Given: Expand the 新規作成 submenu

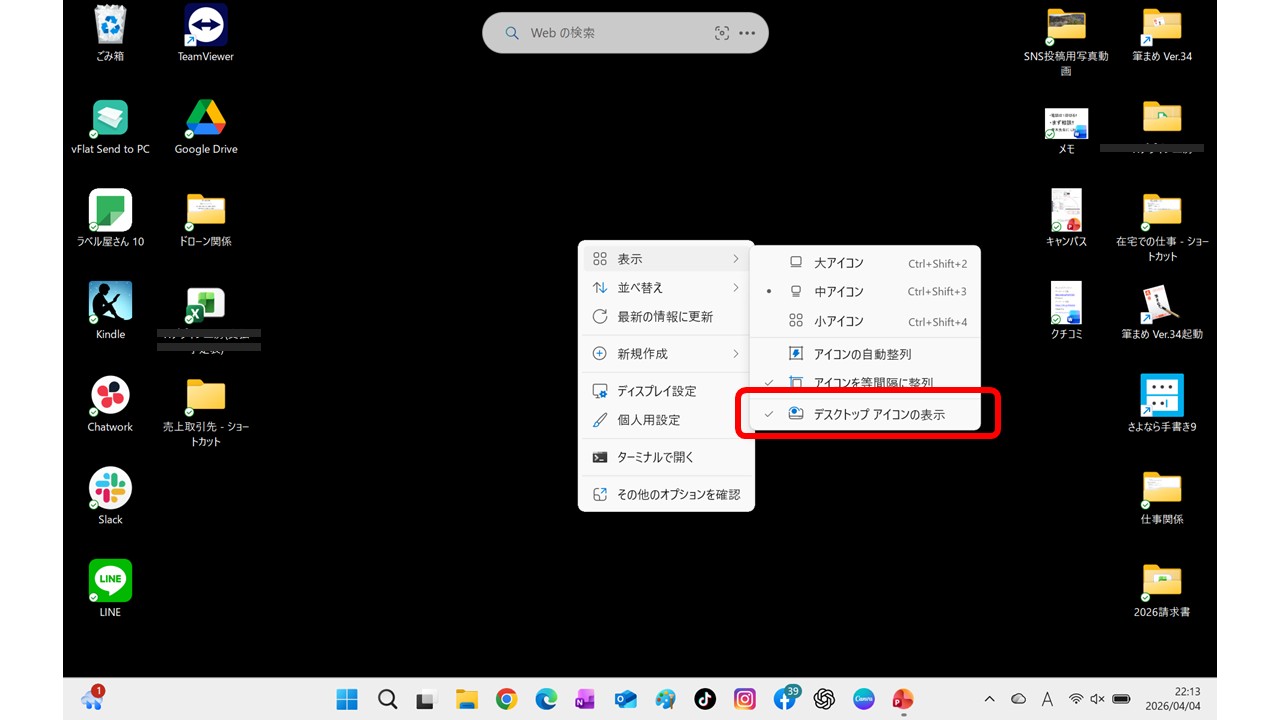Looking at the screenshot, I should [x=666, y=354].
